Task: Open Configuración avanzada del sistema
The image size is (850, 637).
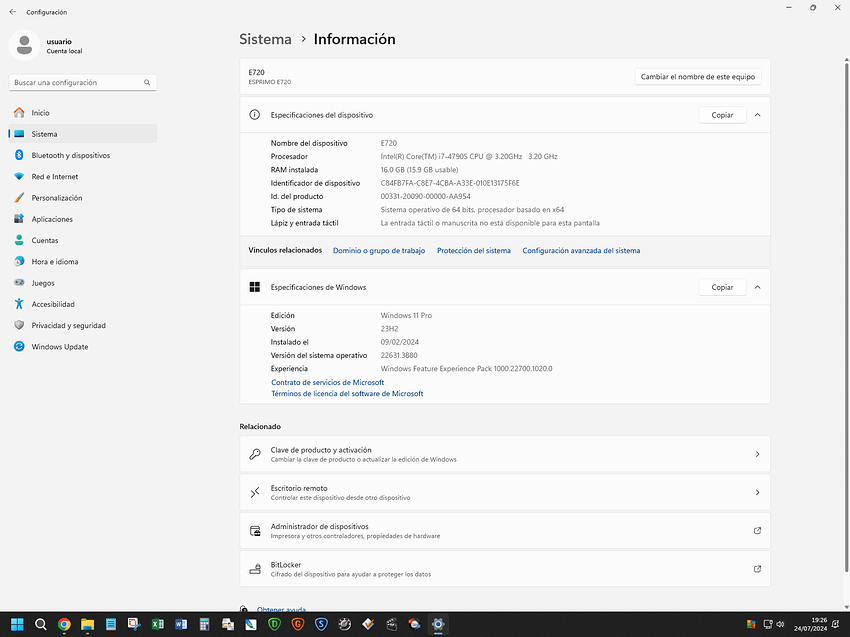Action: [581, 250]
